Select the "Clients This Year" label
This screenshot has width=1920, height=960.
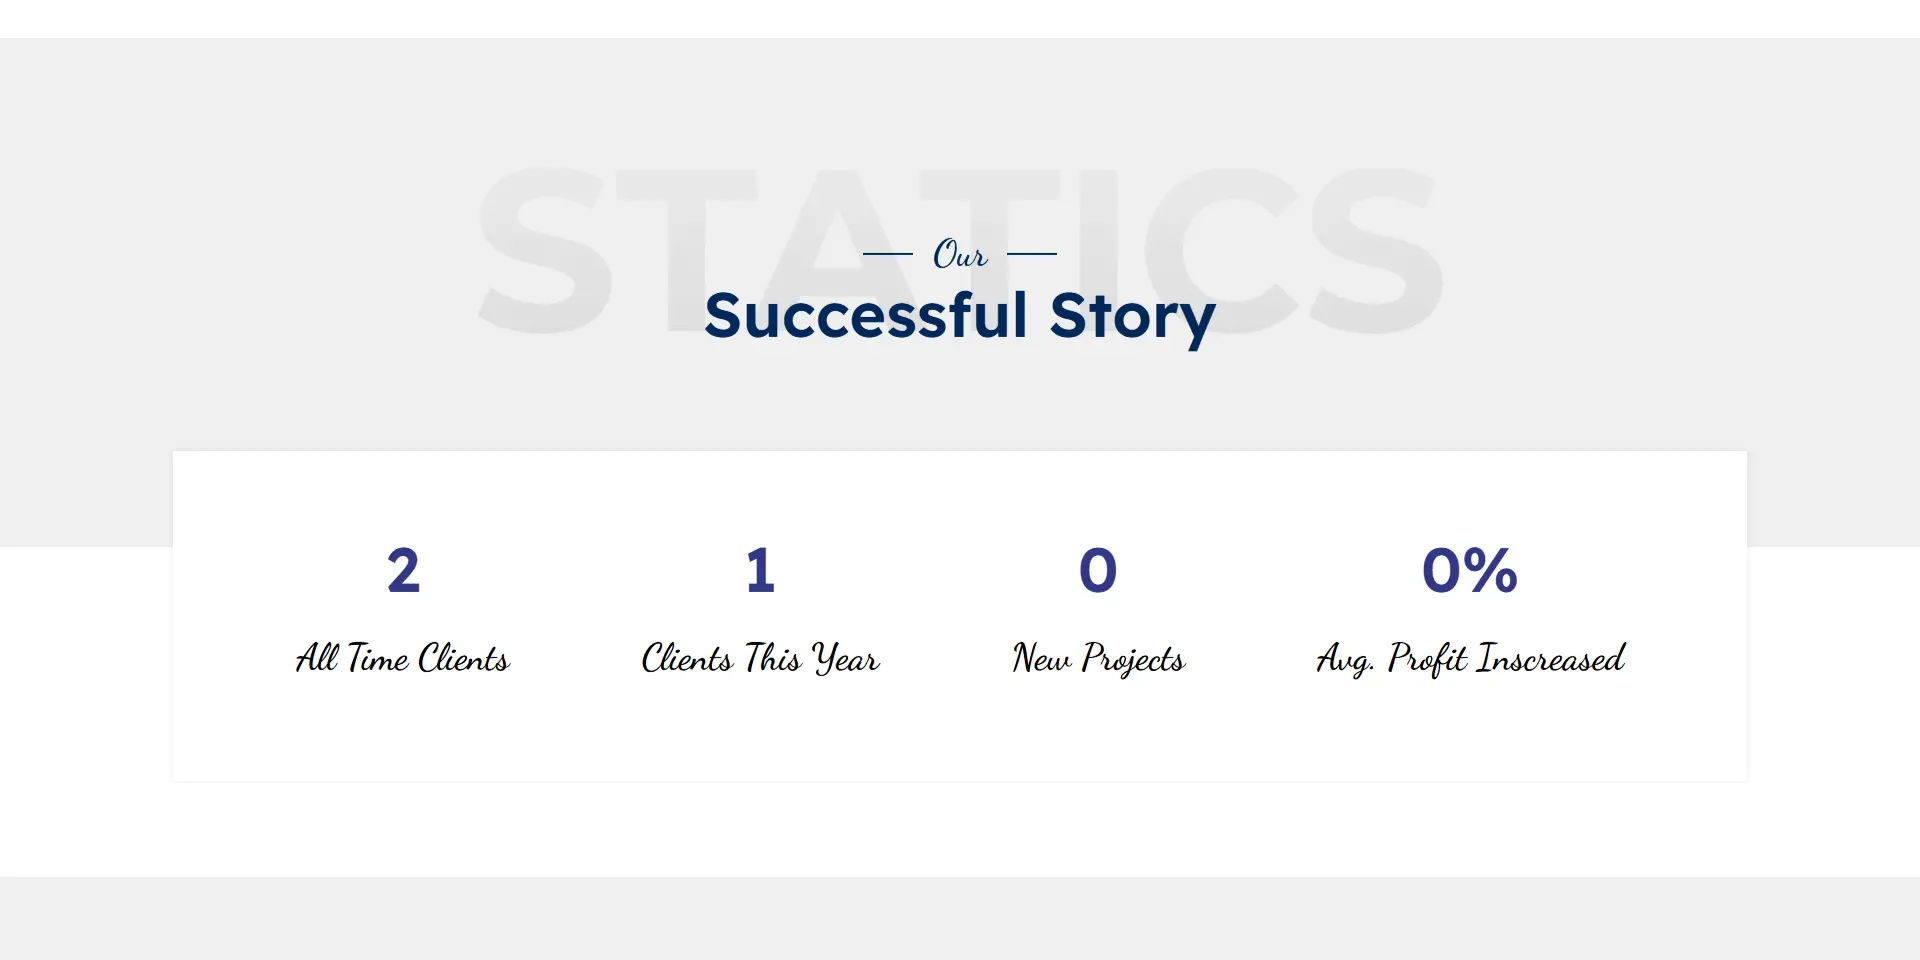760,659
